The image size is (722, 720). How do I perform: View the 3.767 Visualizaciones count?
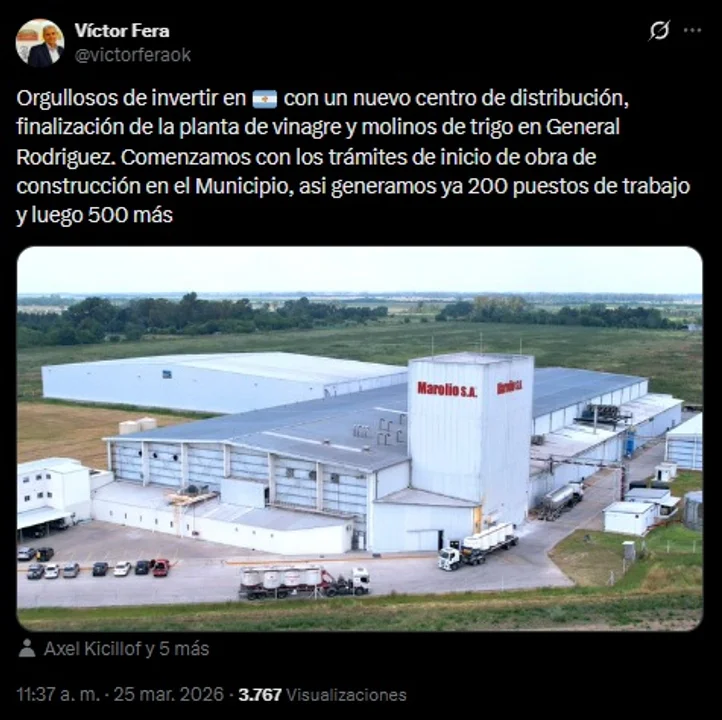322,694
